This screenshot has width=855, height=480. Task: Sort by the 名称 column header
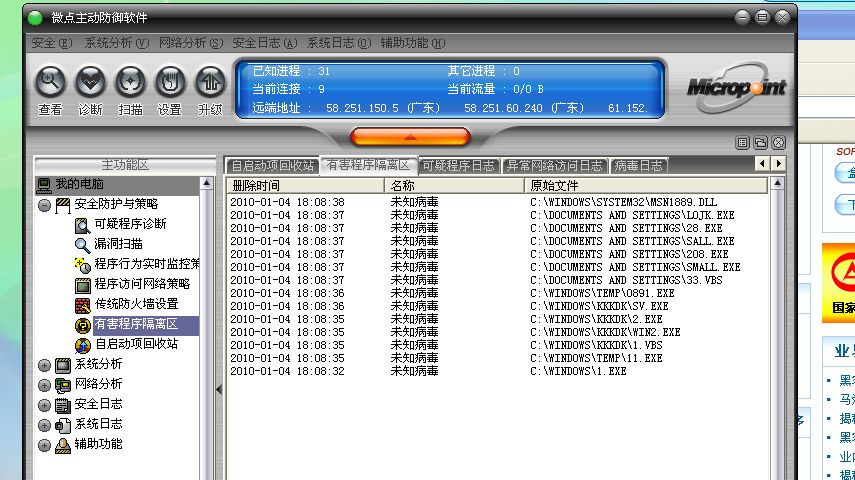pos(454,185)
